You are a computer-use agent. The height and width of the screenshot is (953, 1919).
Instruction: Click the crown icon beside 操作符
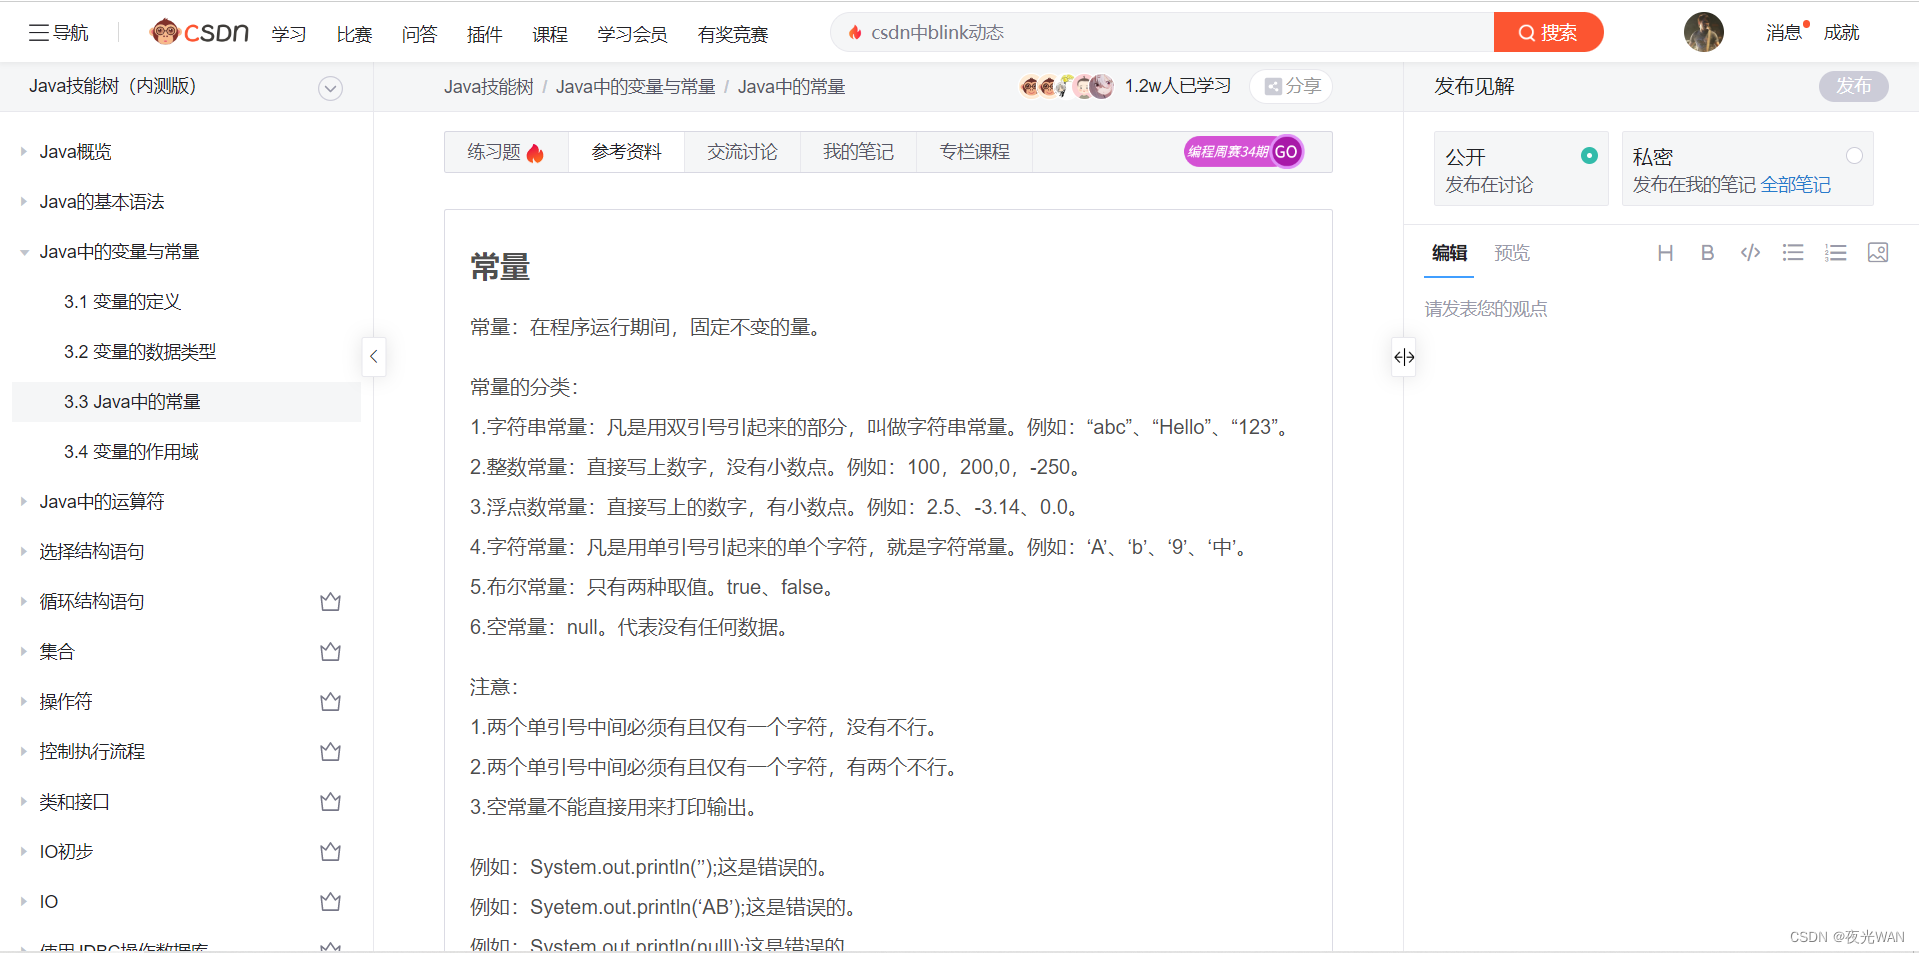pyautogui.click(x=330, y=702)
